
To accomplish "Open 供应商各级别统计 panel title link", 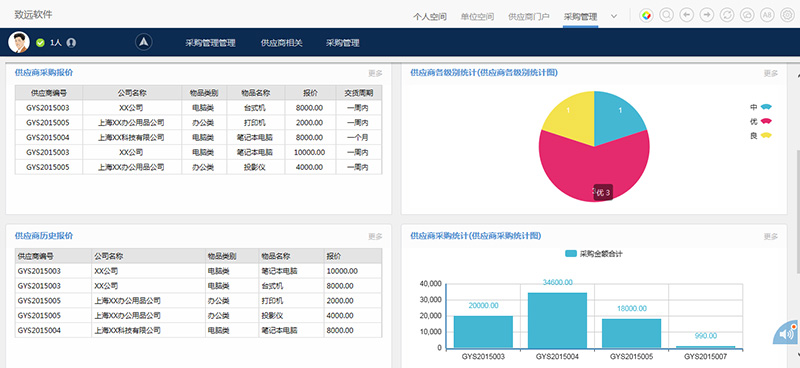I will pos(484,72).
